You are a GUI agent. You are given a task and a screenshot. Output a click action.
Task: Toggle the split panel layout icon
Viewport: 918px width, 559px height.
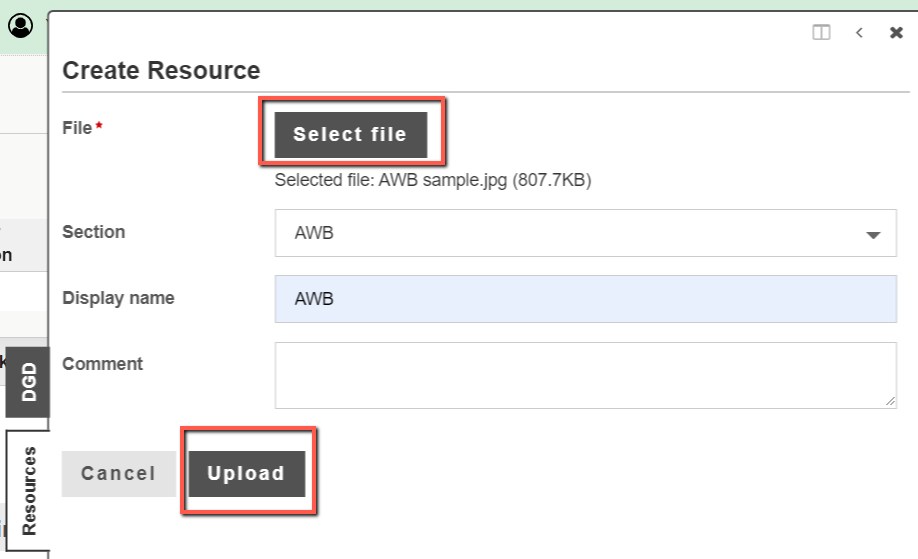click(x=821, y=32)
